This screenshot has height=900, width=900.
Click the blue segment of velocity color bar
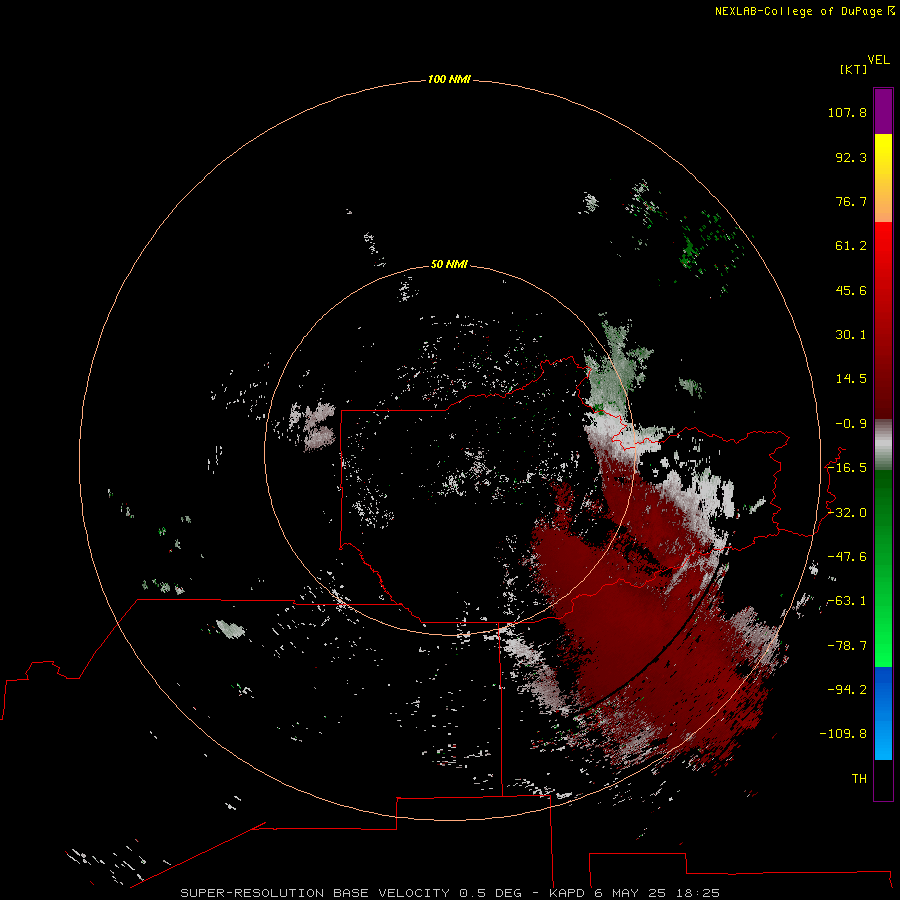tap(883, 713)
